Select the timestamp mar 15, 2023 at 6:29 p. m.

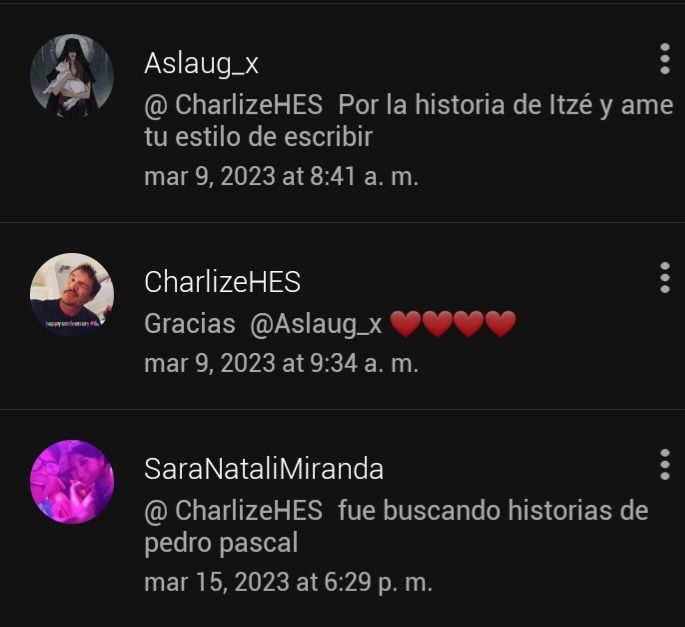point(288,582)
